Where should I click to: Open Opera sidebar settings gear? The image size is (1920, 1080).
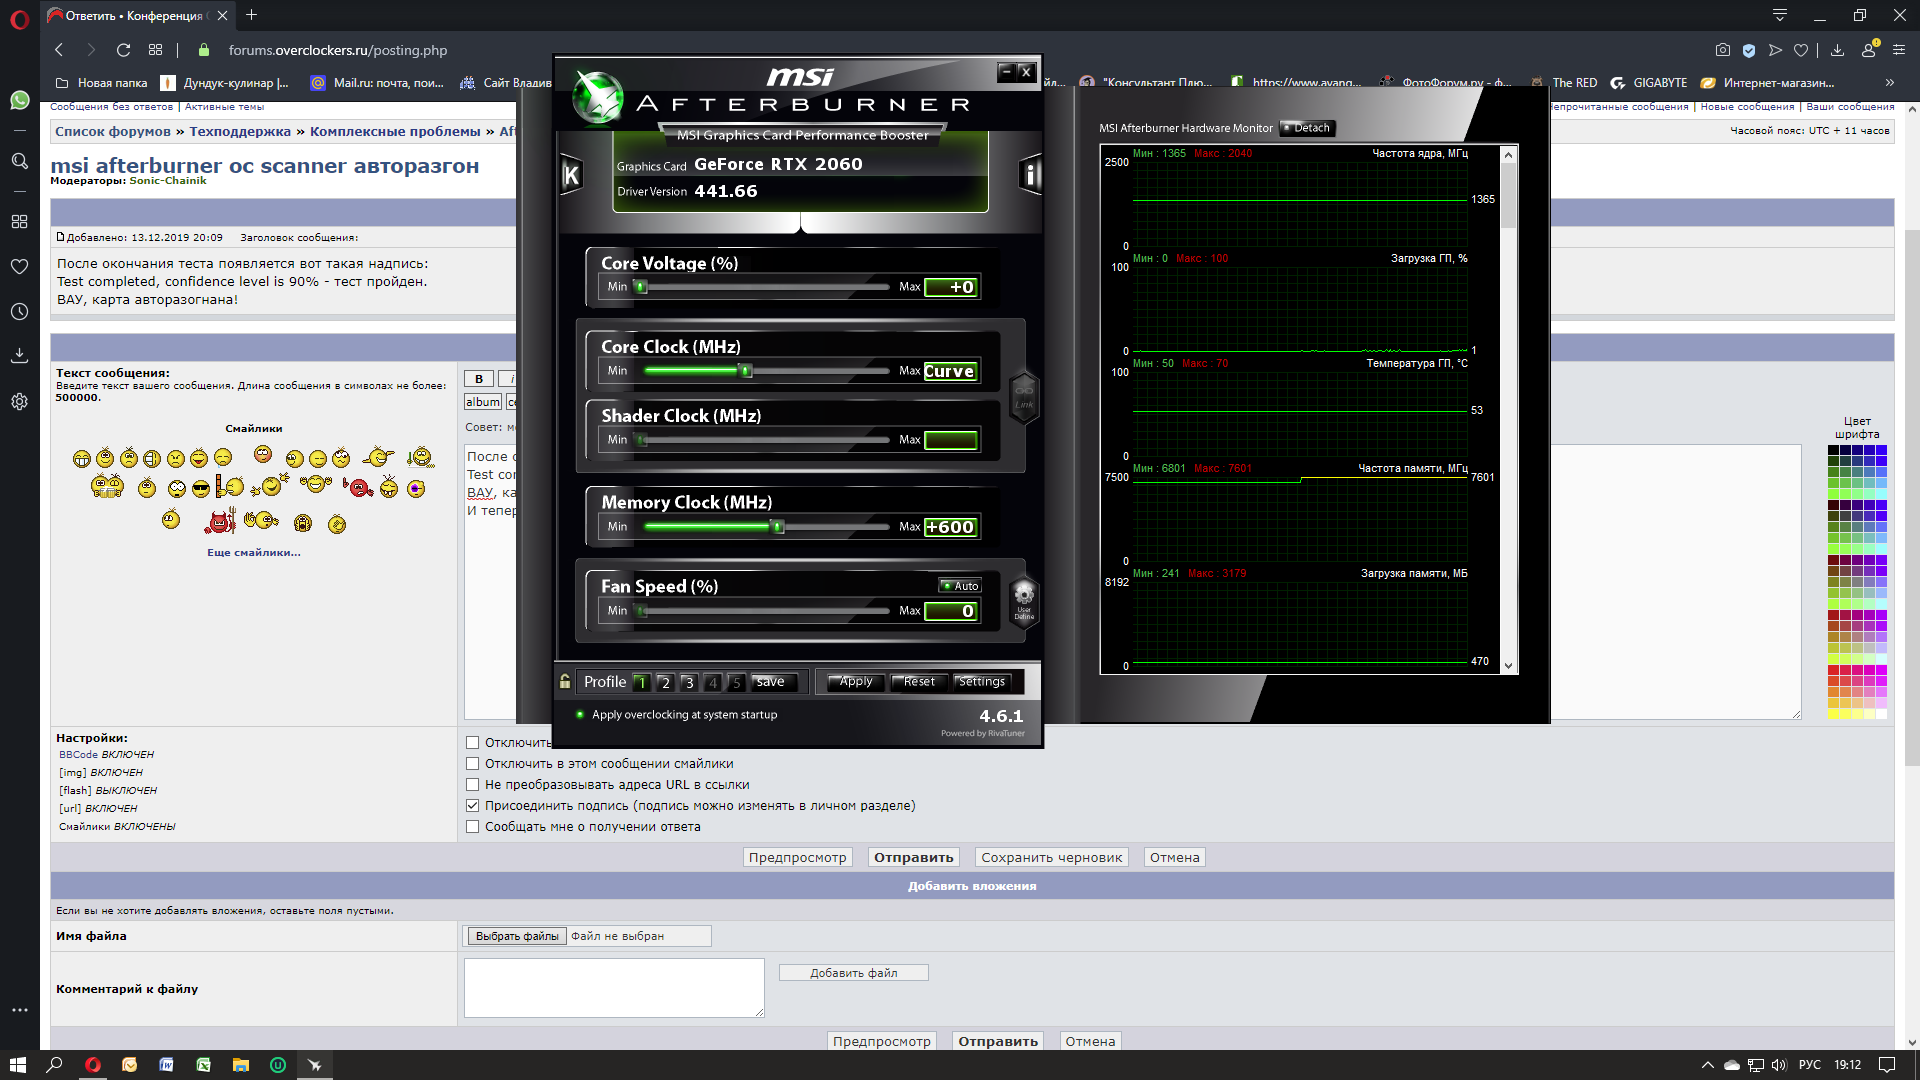pos(19,401)
